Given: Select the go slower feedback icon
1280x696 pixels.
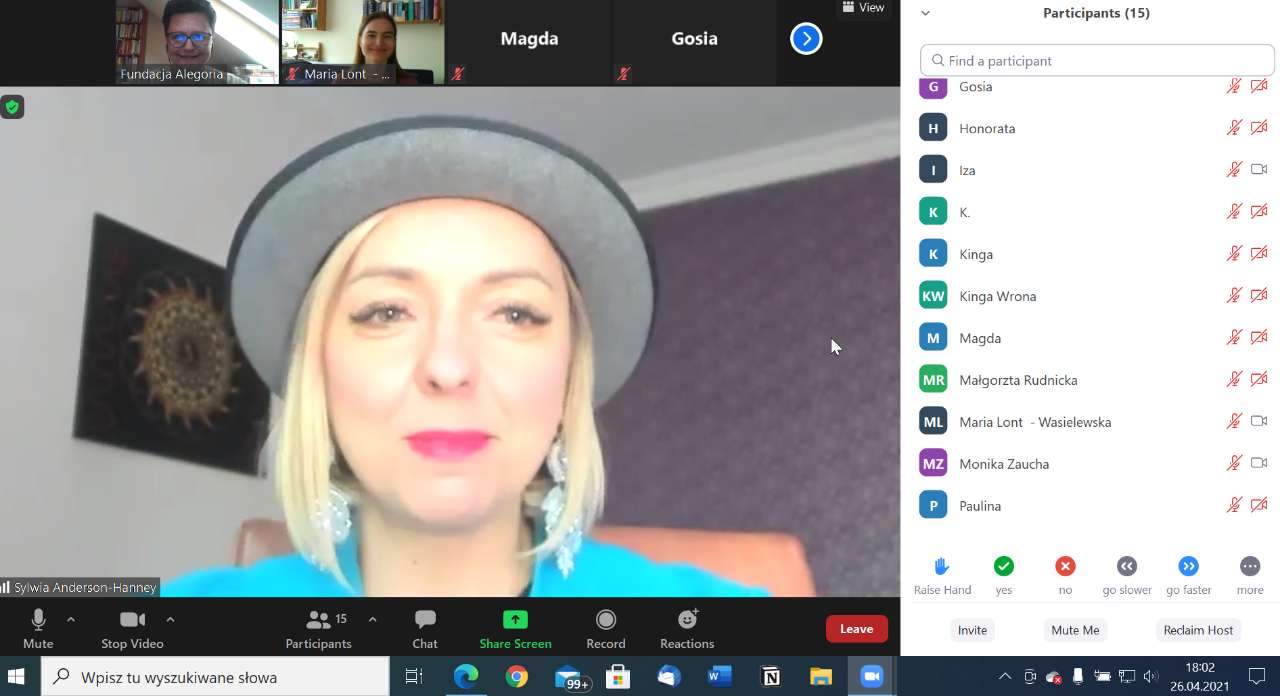Looking at the screenshot, I should pyautogui.click(x=1127, y=567).
